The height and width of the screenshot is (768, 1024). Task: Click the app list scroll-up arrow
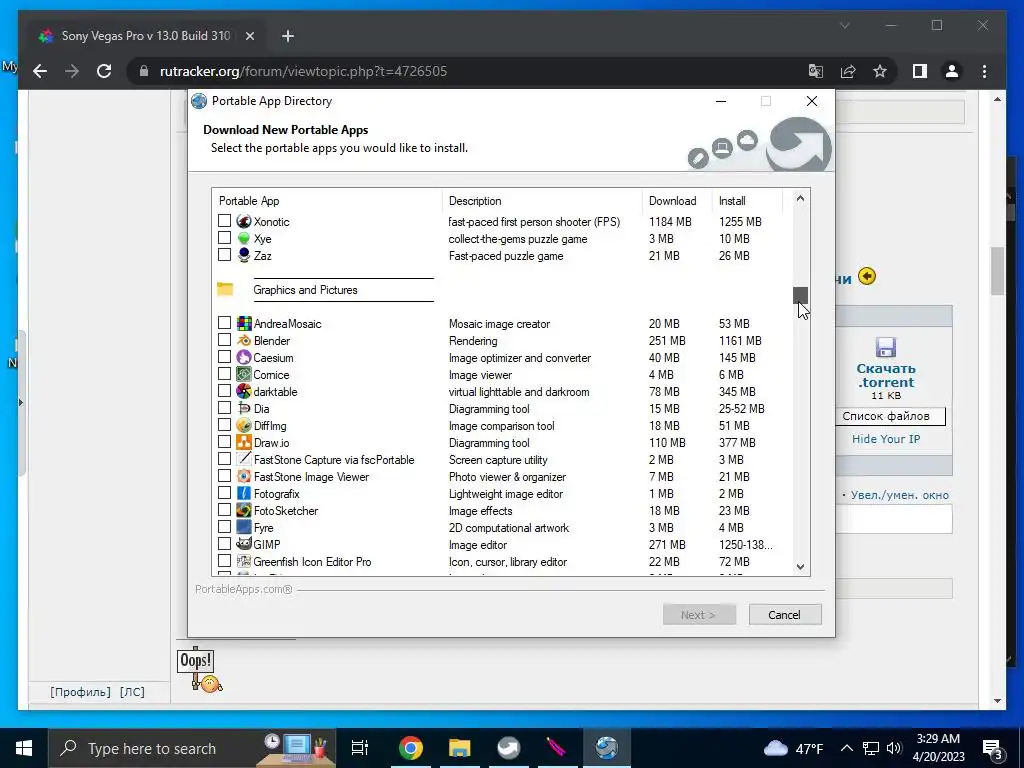(x=801, y=198)
